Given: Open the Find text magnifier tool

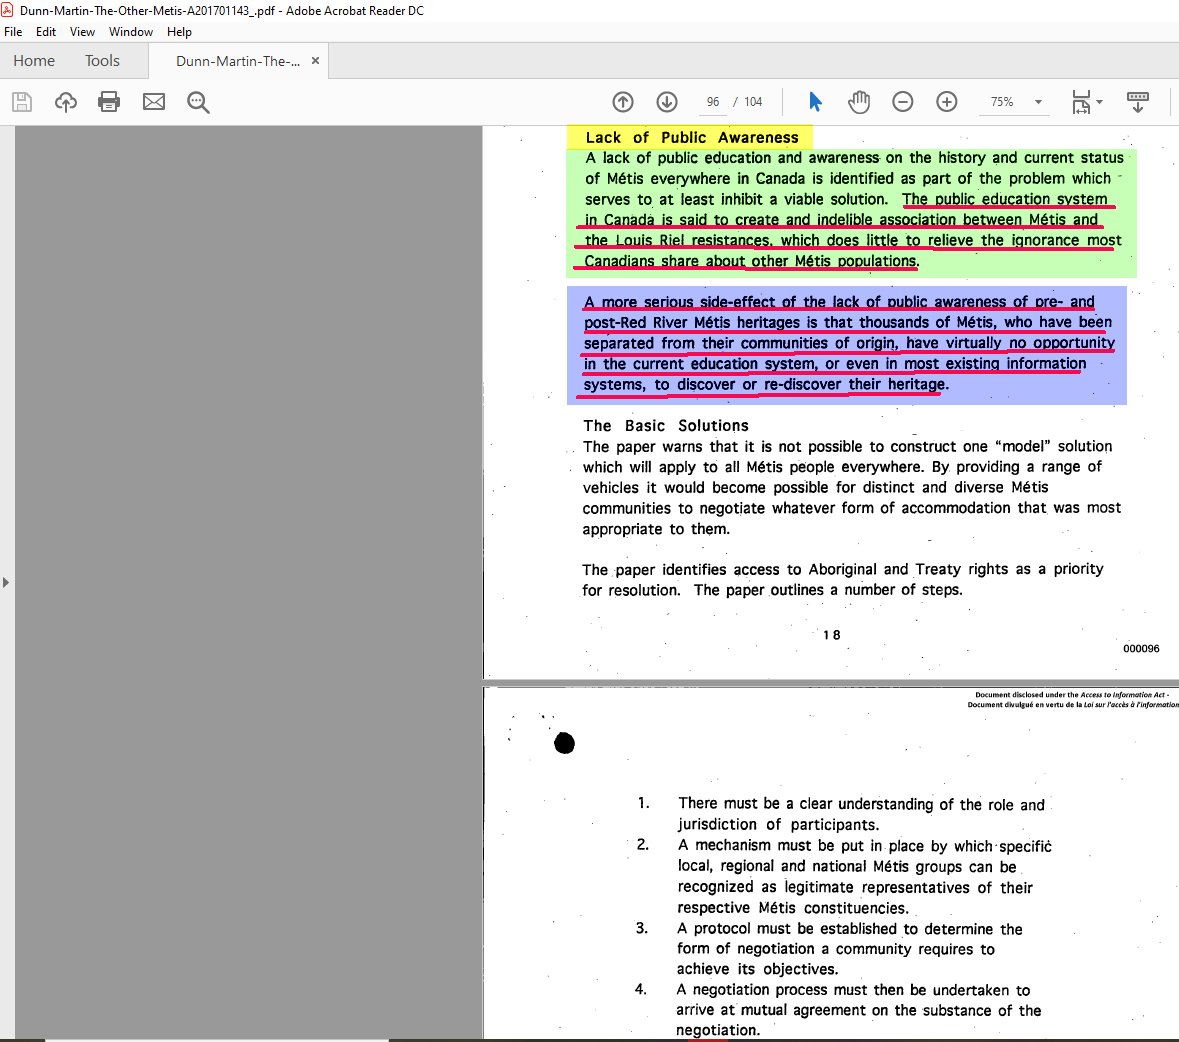Looking at the screenshot, I should tap(199, 101).
